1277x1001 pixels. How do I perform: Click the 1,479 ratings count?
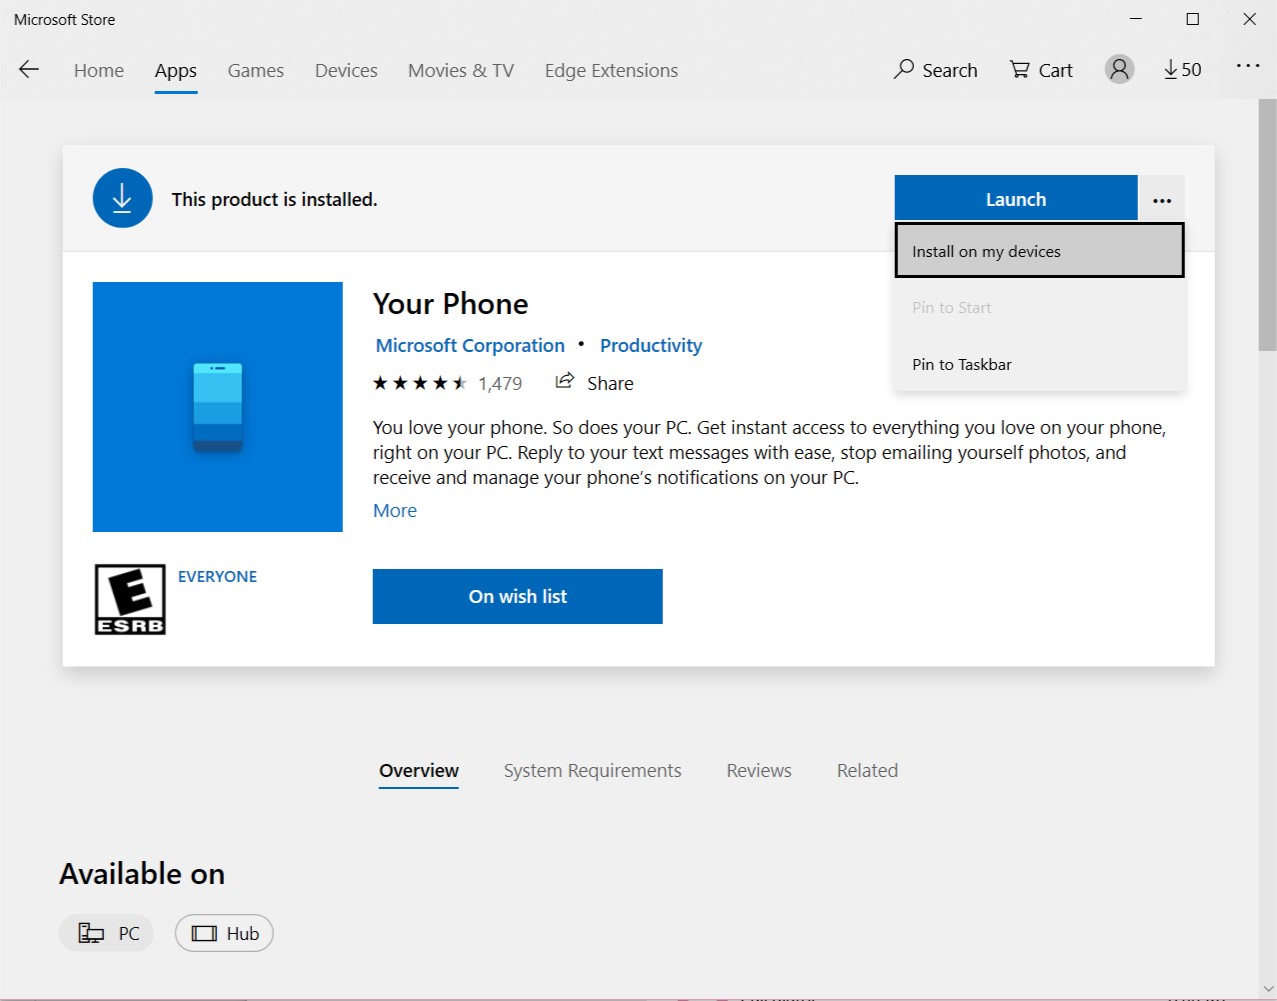point(500,383)
